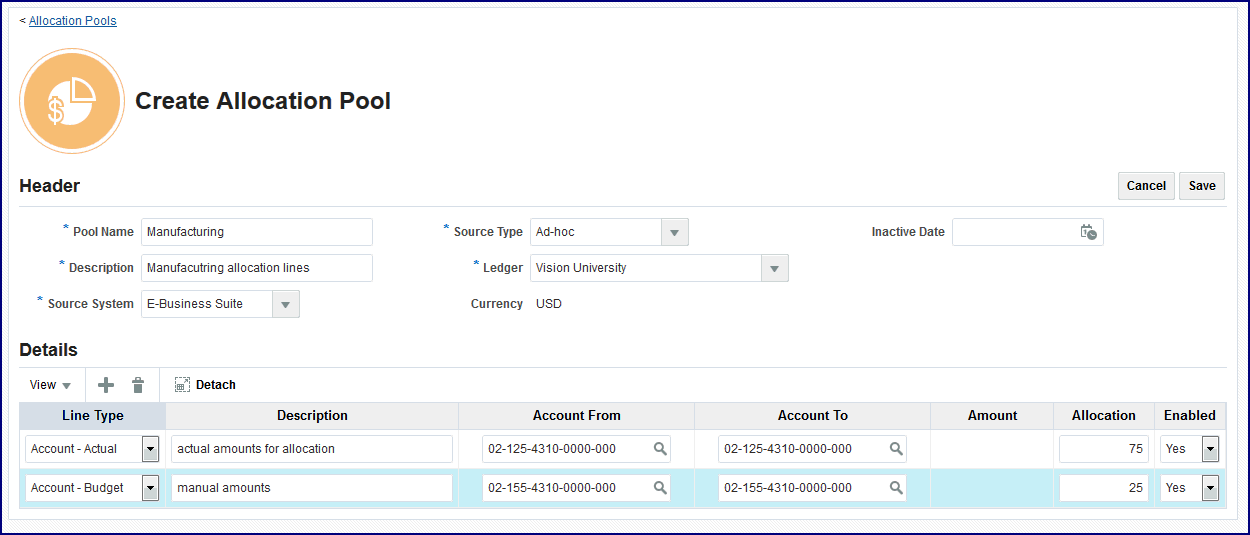Edit 'actual amounts for allocation' description field
Screen dimensions: 1250x535
point(312,449)
